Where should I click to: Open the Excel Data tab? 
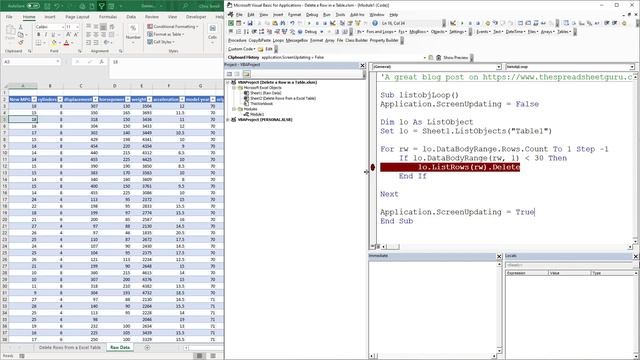(131, 17)
